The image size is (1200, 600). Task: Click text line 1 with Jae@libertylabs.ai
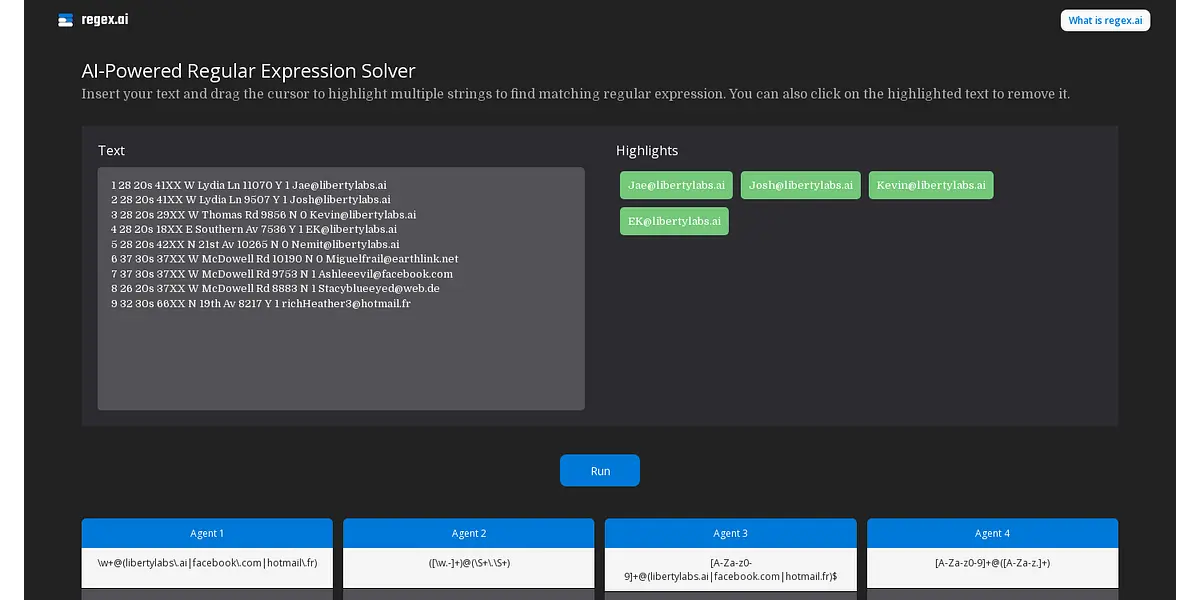pyautogui.click(x=249, y=185)
